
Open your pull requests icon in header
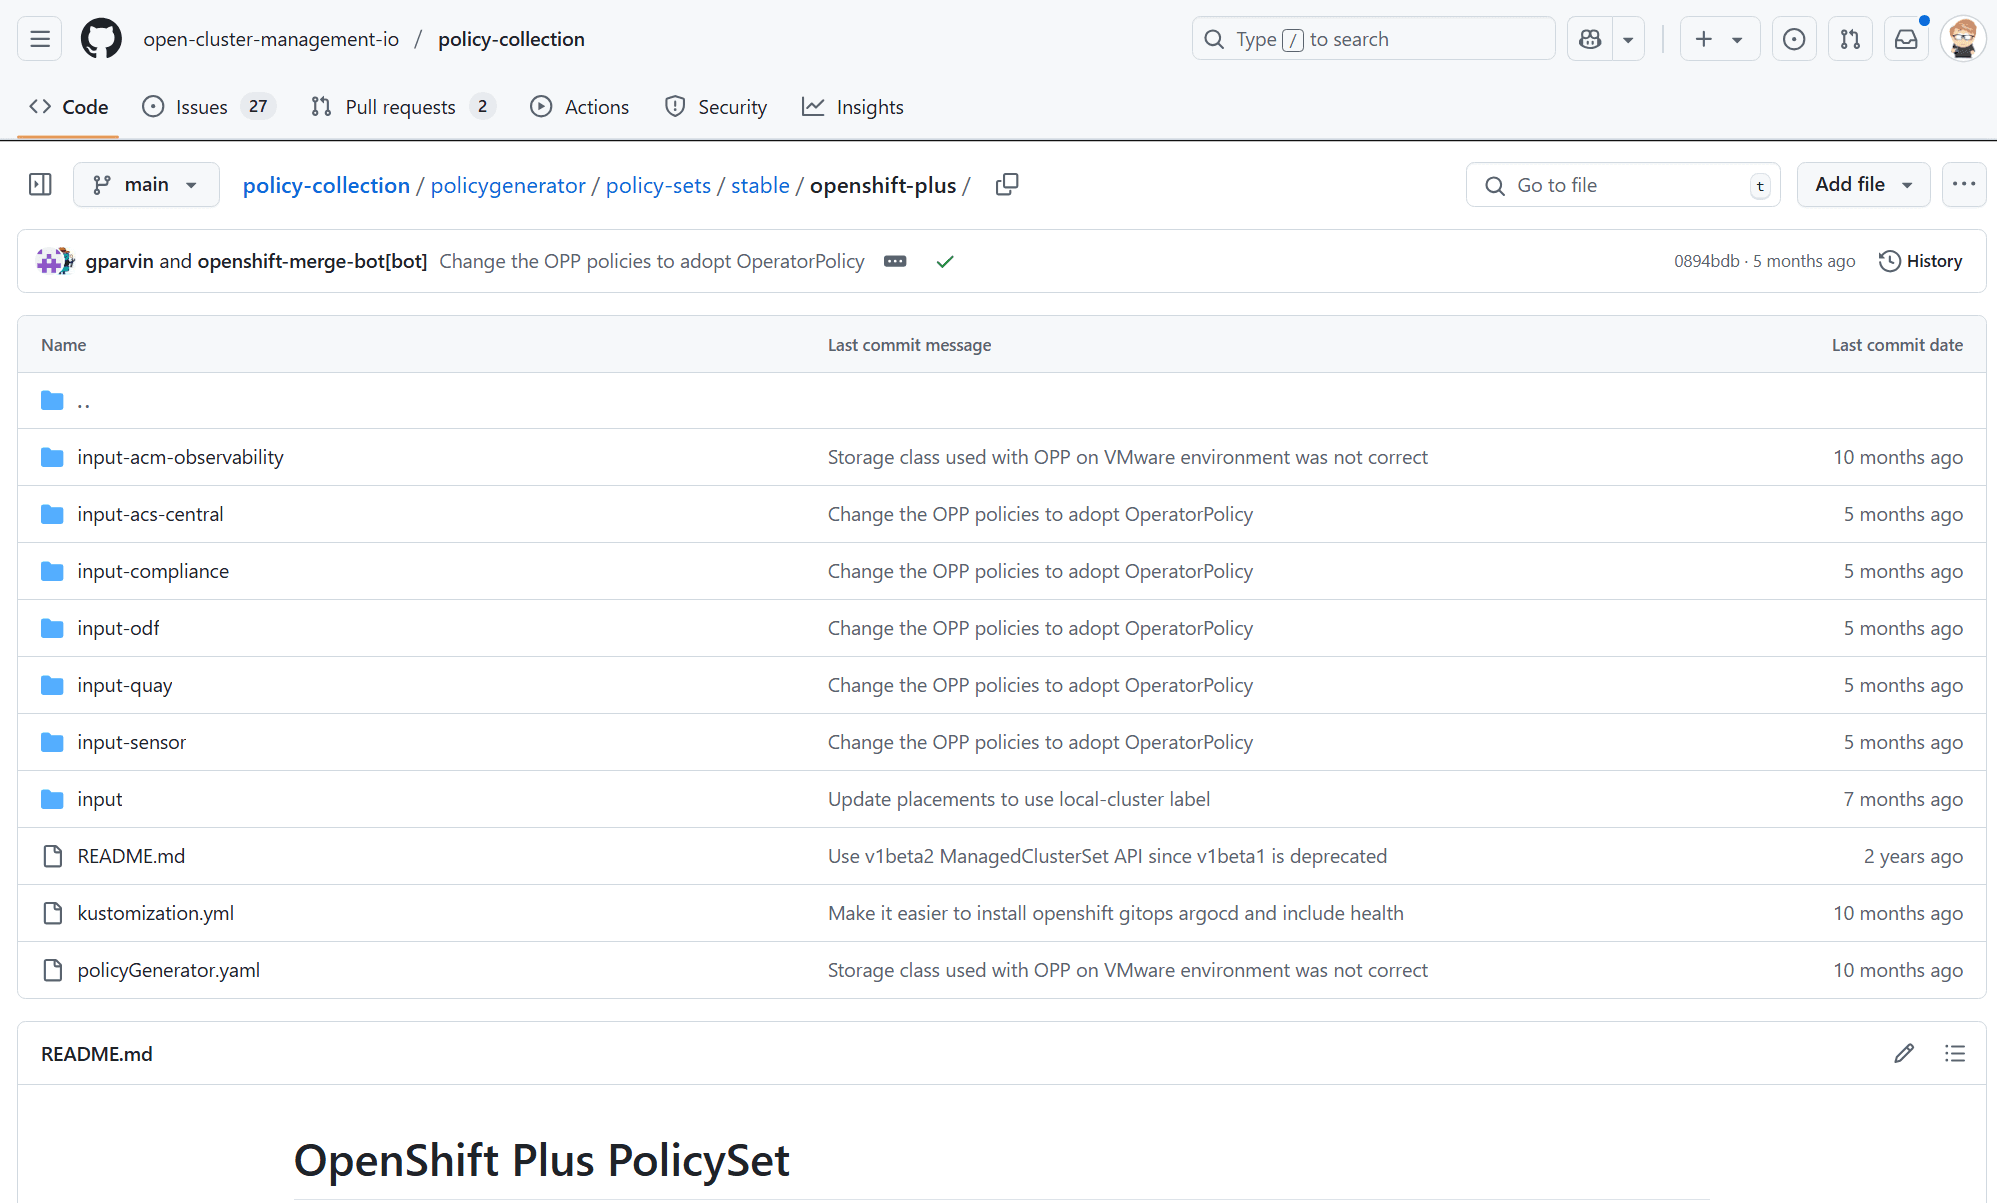click(x=1850, y=39)
